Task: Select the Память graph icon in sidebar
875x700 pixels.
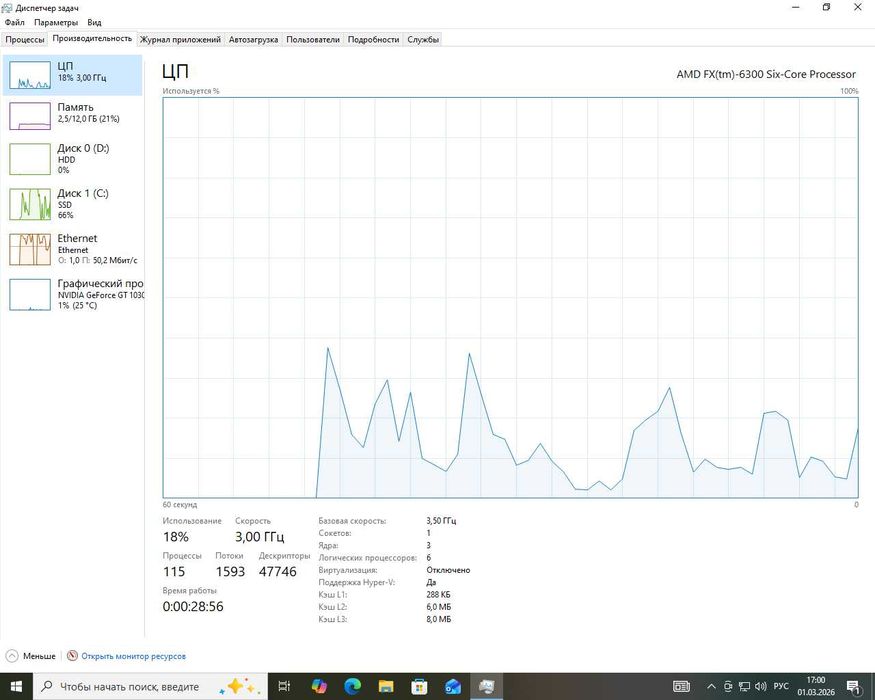Action: tap(30, 116)
